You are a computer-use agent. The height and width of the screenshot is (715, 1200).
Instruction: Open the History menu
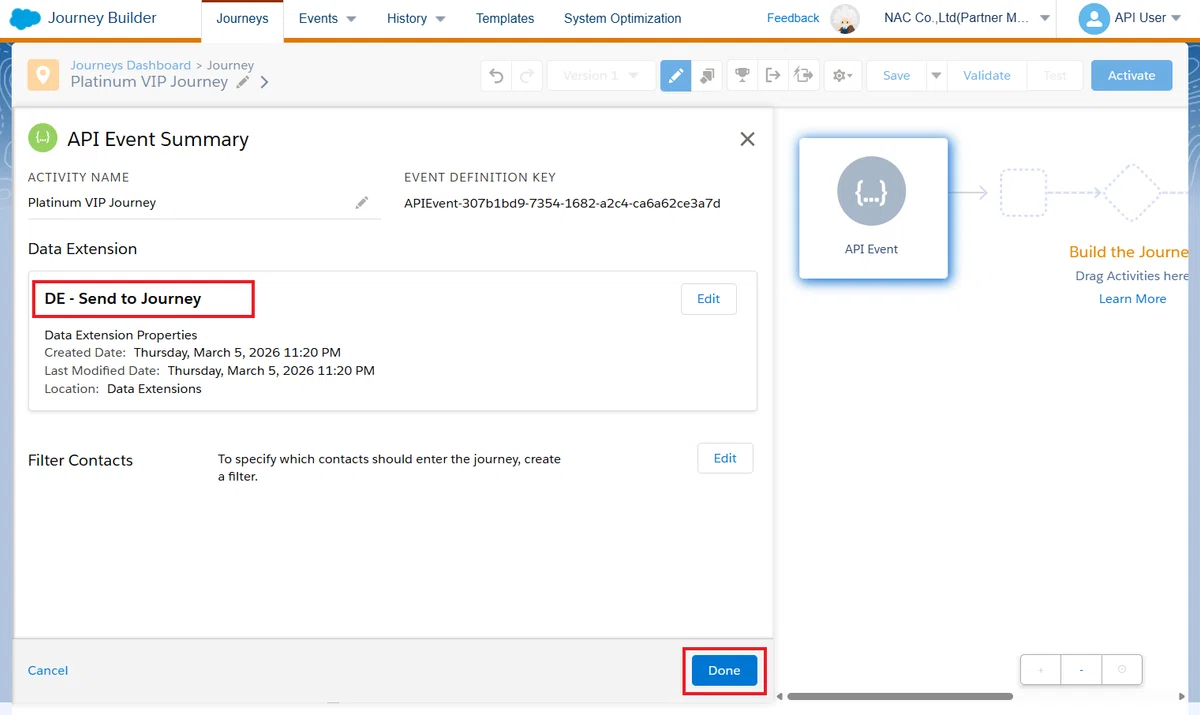point(416,18)
